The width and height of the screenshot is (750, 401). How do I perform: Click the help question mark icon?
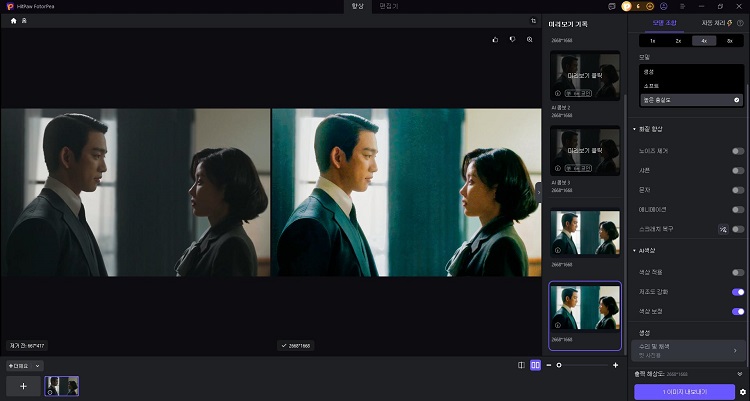coord(740,23)
